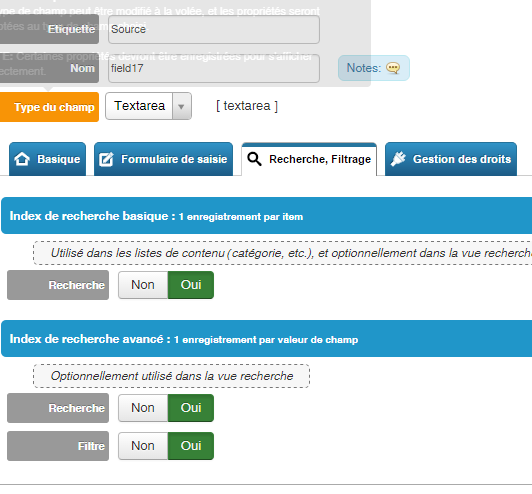Click the pencil edit icon on Formulaire tab

[106, 159]
